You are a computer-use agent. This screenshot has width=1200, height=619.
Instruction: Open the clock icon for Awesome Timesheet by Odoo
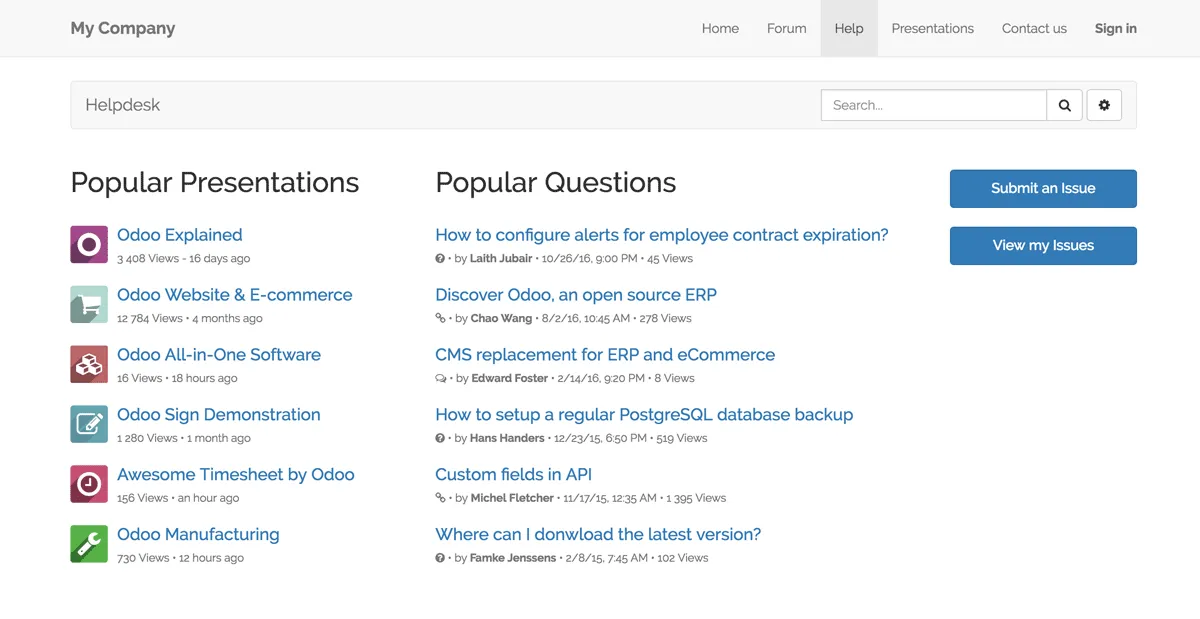click(88, 484)
